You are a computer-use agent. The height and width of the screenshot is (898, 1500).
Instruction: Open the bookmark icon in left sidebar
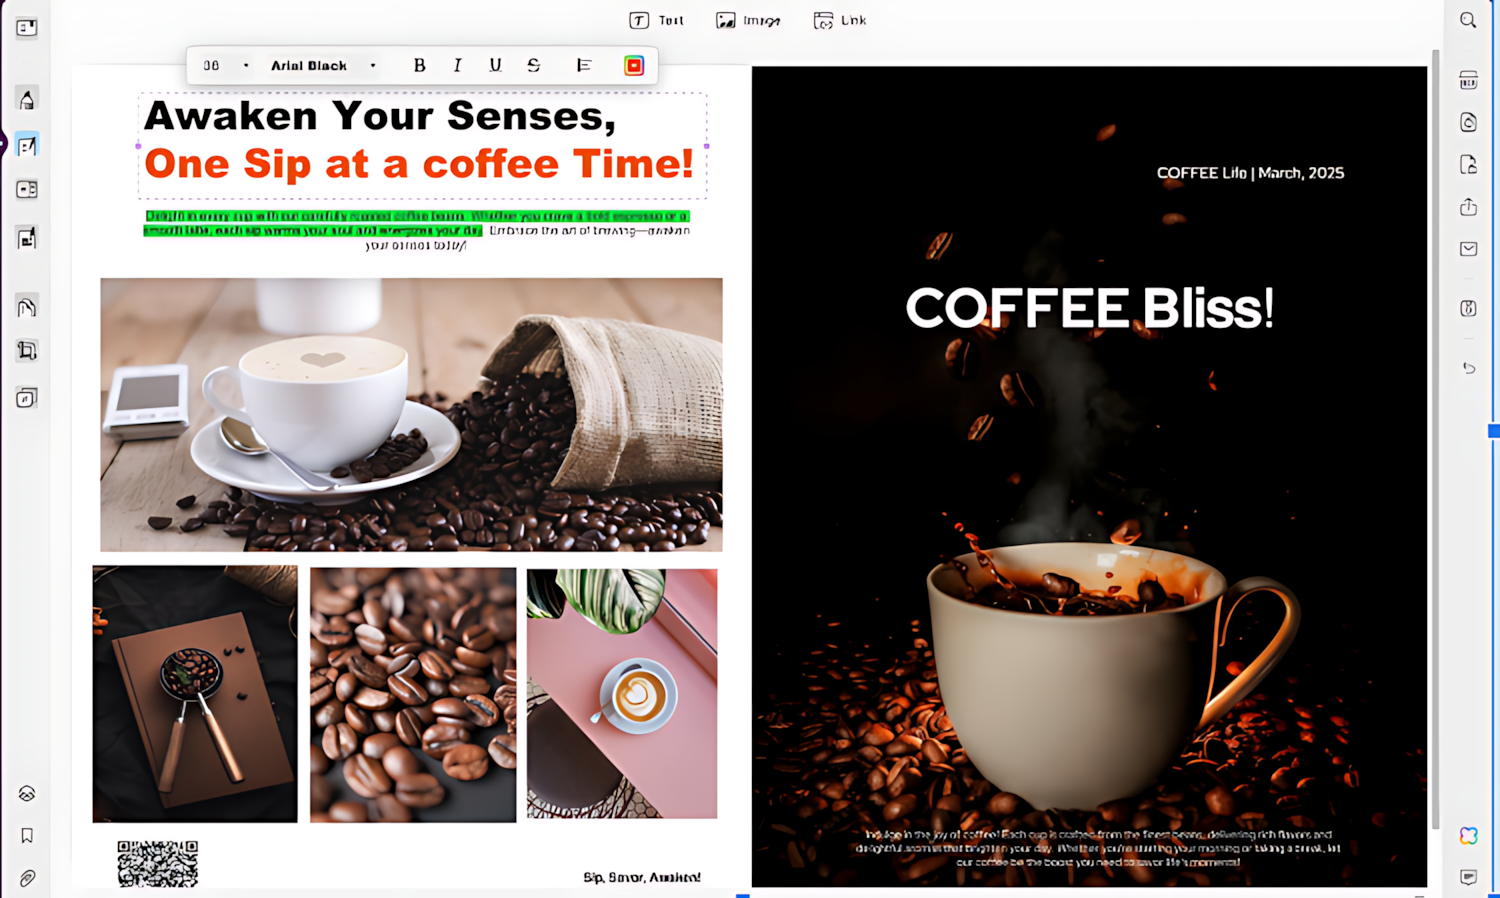click(27, 836)
